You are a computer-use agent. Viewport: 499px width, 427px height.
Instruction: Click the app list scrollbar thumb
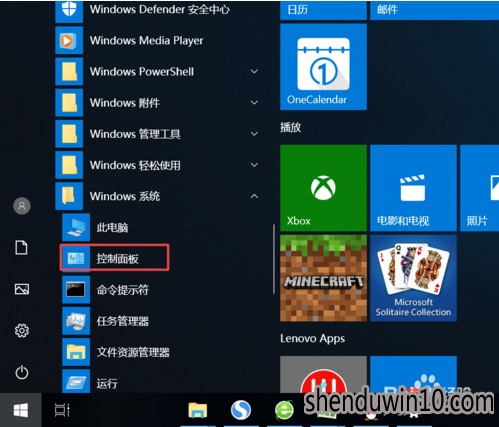click(x=274, y=259)
